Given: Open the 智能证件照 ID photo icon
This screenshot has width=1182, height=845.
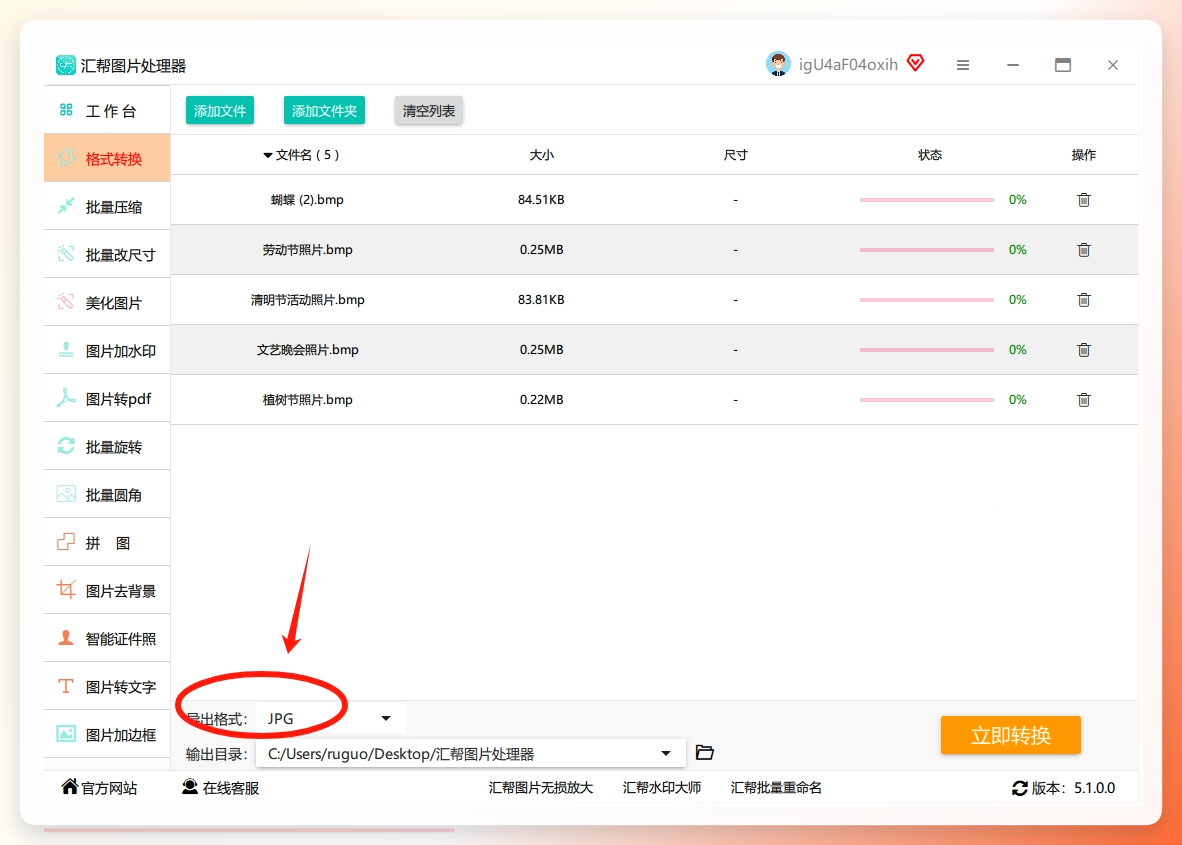Looking at the screenshot, I should point(66,638).
